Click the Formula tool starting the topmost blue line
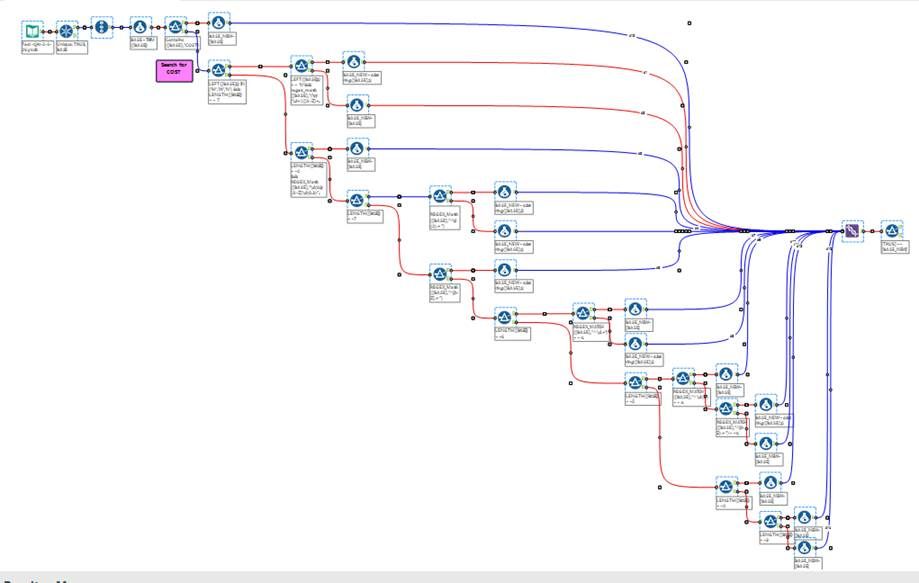This screenshot has width=919, height=583. coord(219,23)
